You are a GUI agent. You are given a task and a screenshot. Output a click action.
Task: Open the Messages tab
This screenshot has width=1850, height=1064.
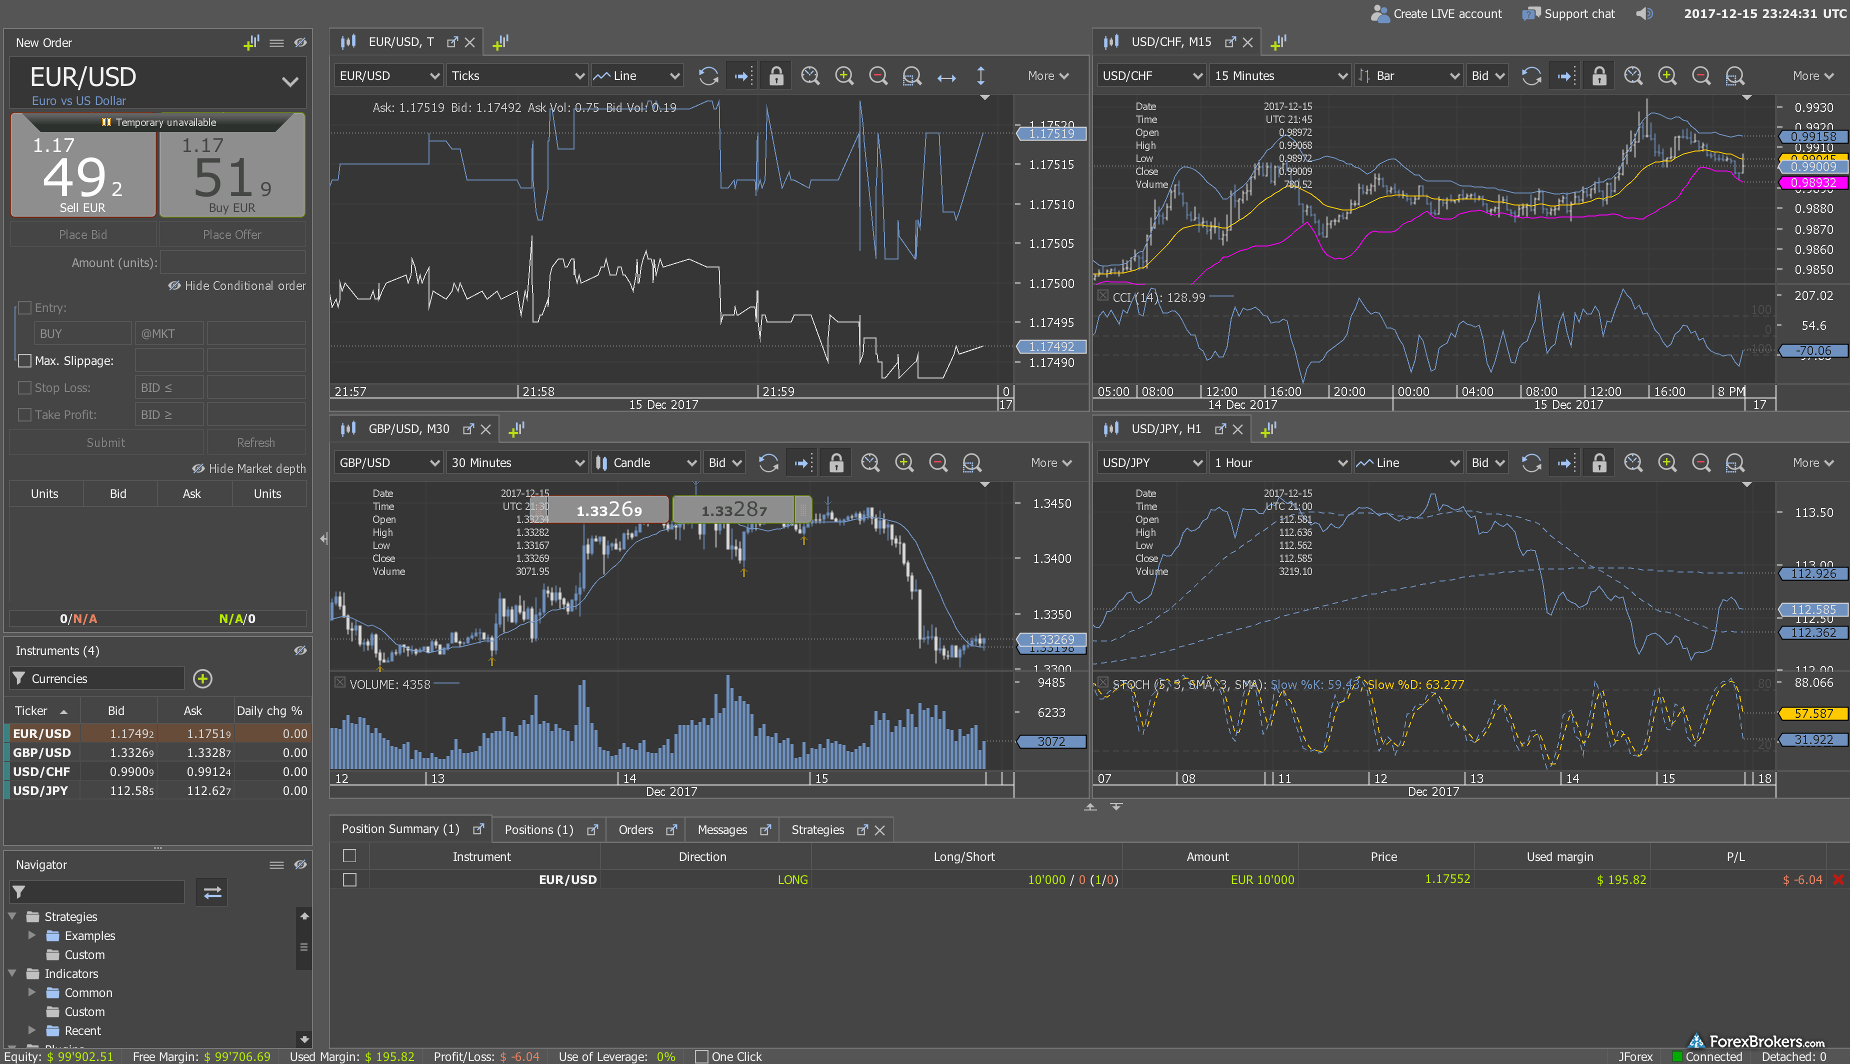click(722, 830)
